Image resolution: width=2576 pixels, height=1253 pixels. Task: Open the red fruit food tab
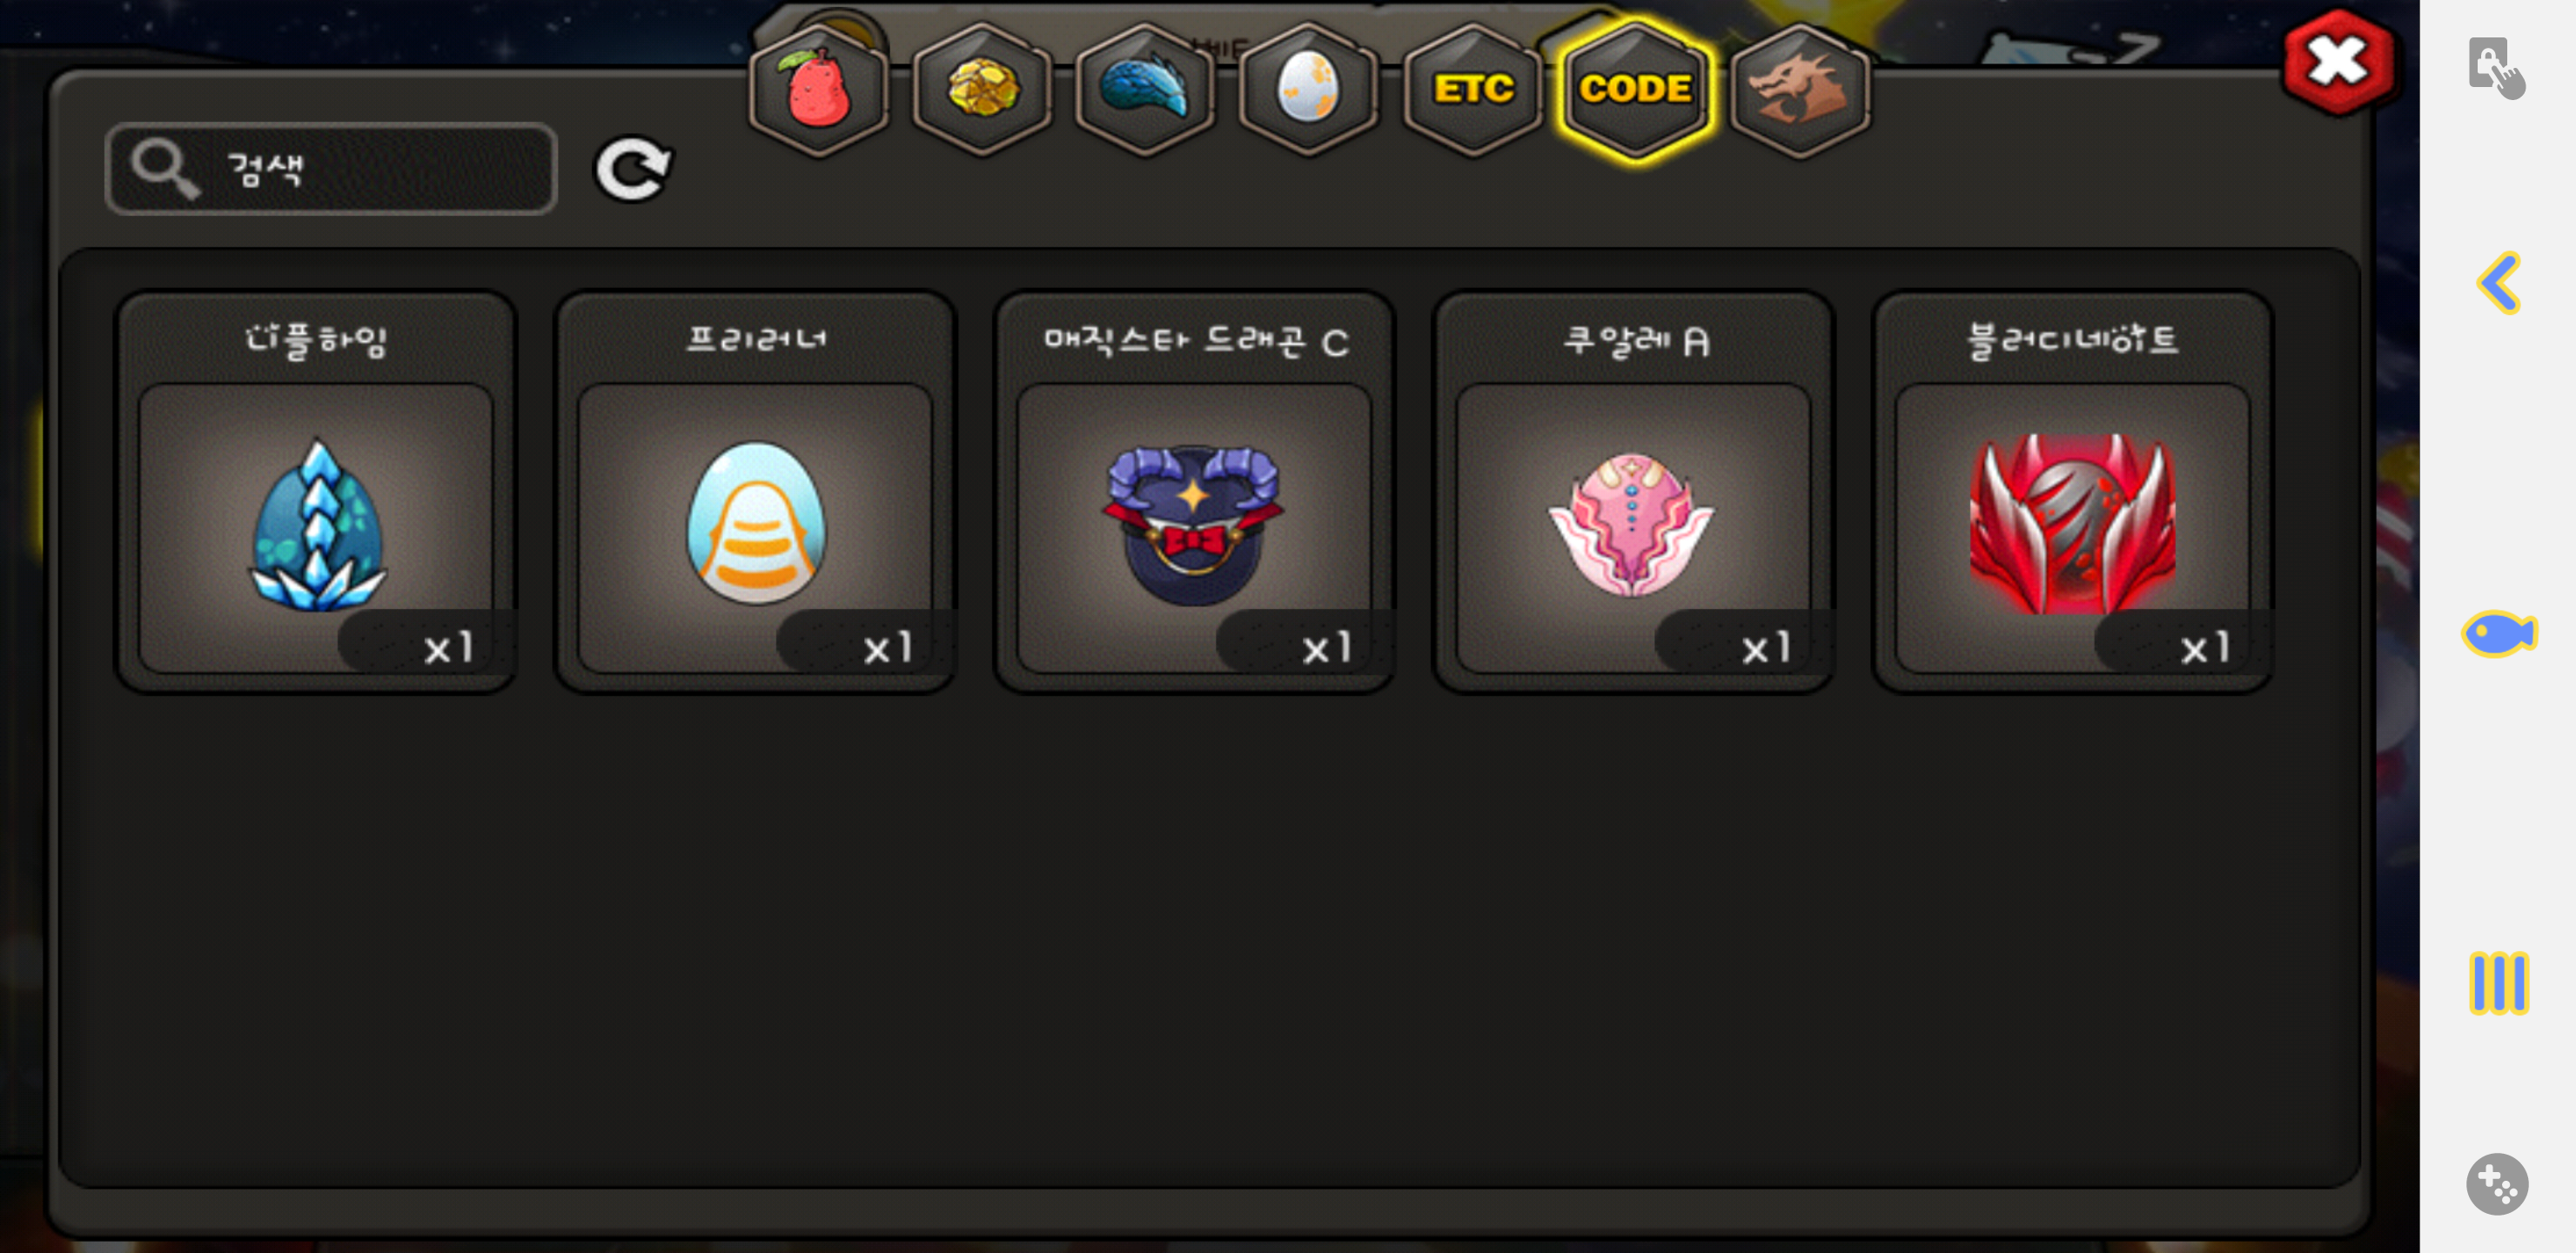coord(818,89)
